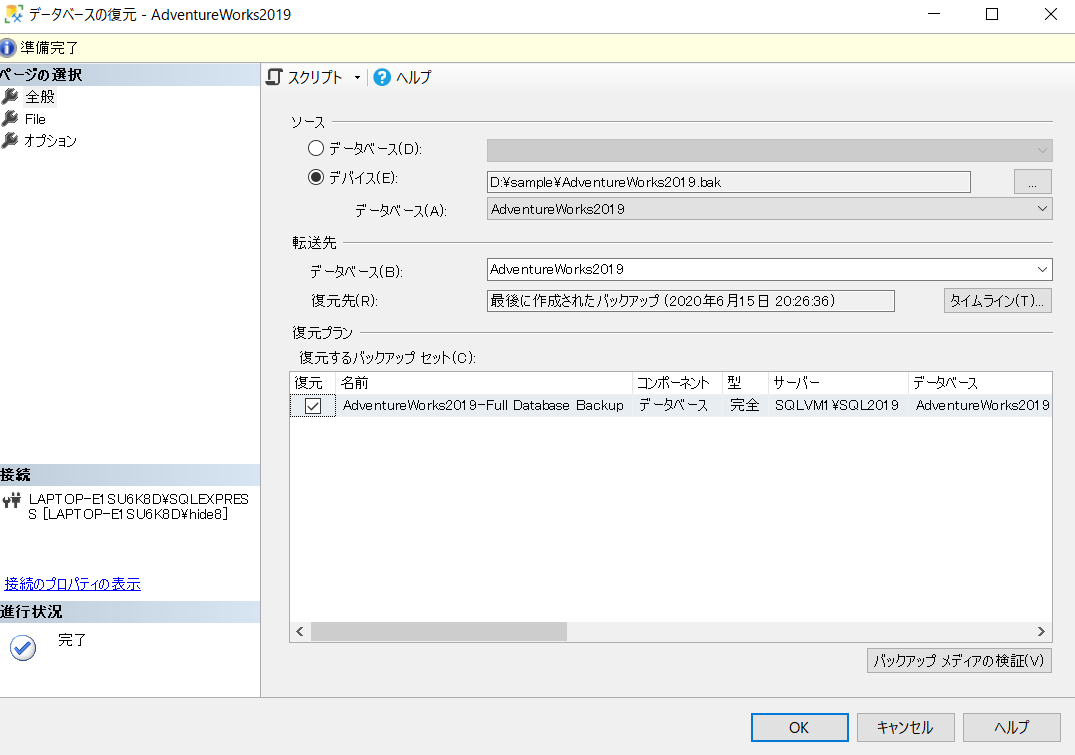
Task: Click the horizontal scrollbar thumb in backup sets
Action: (439, 632)
